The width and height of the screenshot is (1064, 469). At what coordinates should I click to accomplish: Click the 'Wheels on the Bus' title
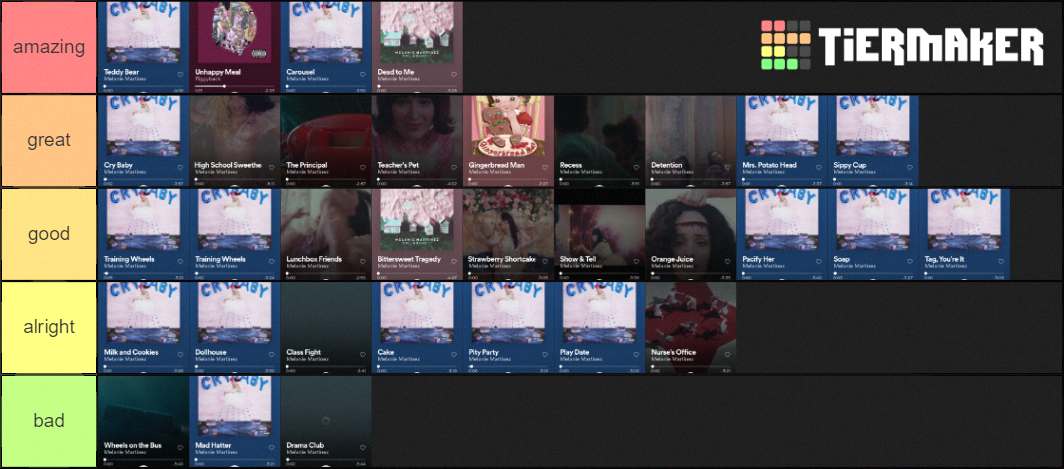point(133,445)
